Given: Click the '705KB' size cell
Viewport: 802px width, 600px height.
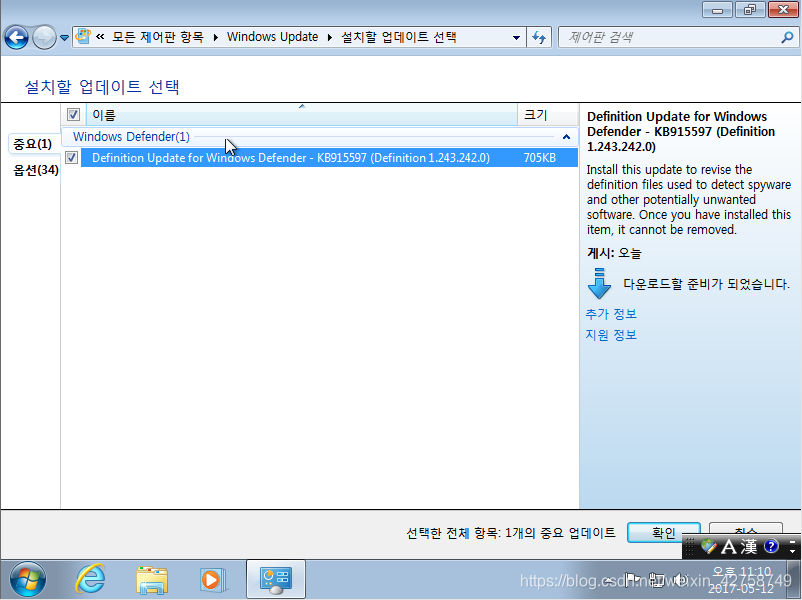Looking at the screenshot, I should point(540,158).
